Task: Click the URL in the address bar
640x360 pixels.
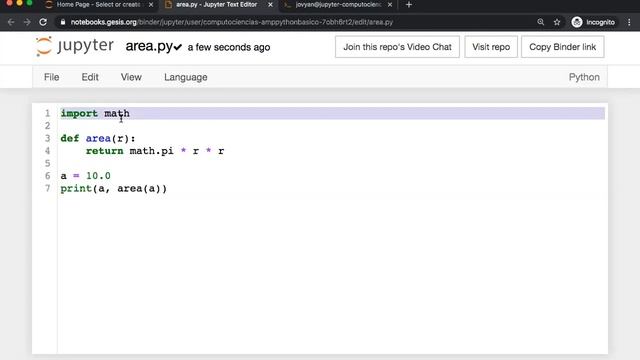Action: pos(231,22)
